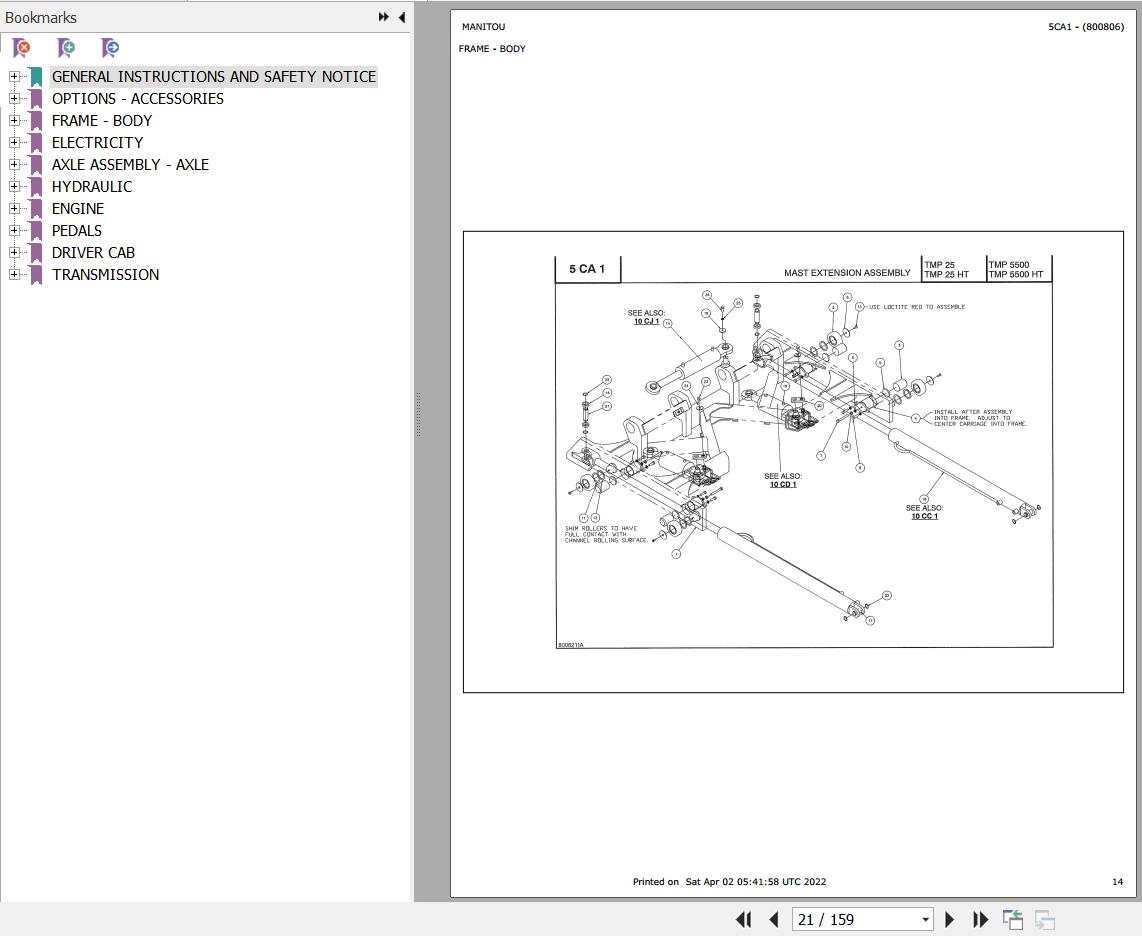The width and height of the screenshot is (1142, 936).
Task: Select GENERAL INSTRUCTIONS AND SAFETY NOTICE bookmark
Action: pos(214,76)
